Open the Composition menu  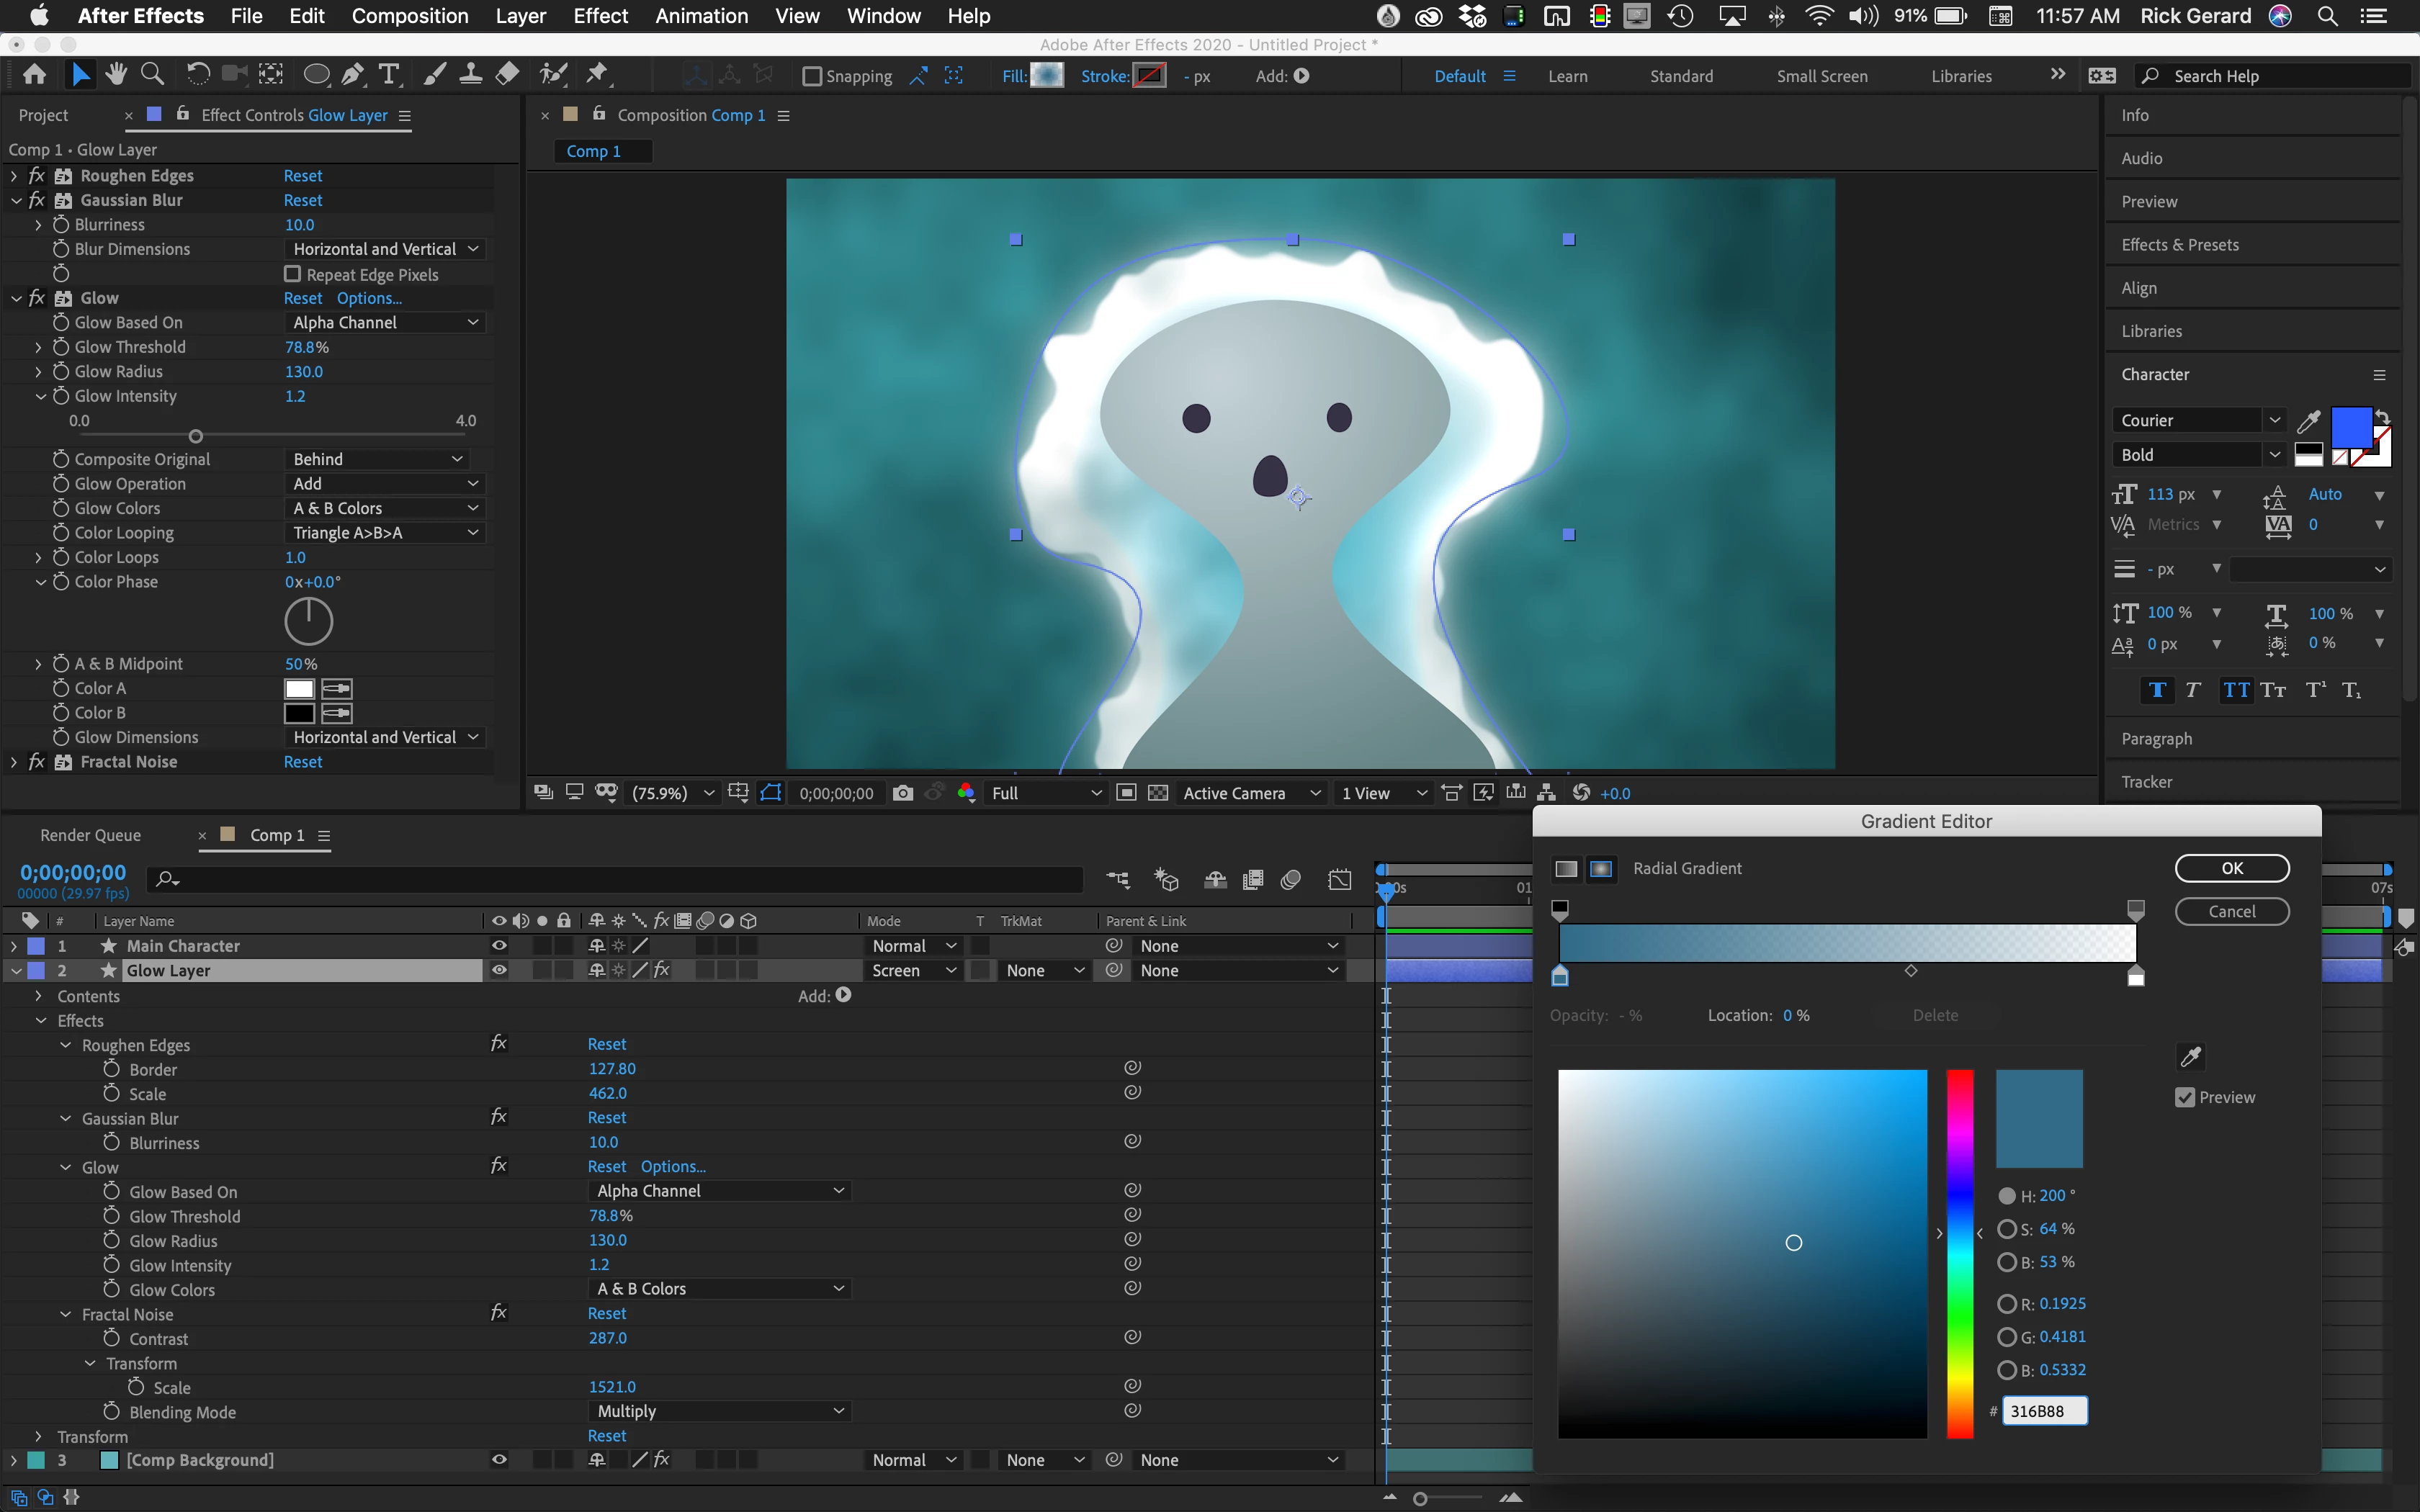click(409, 16)
